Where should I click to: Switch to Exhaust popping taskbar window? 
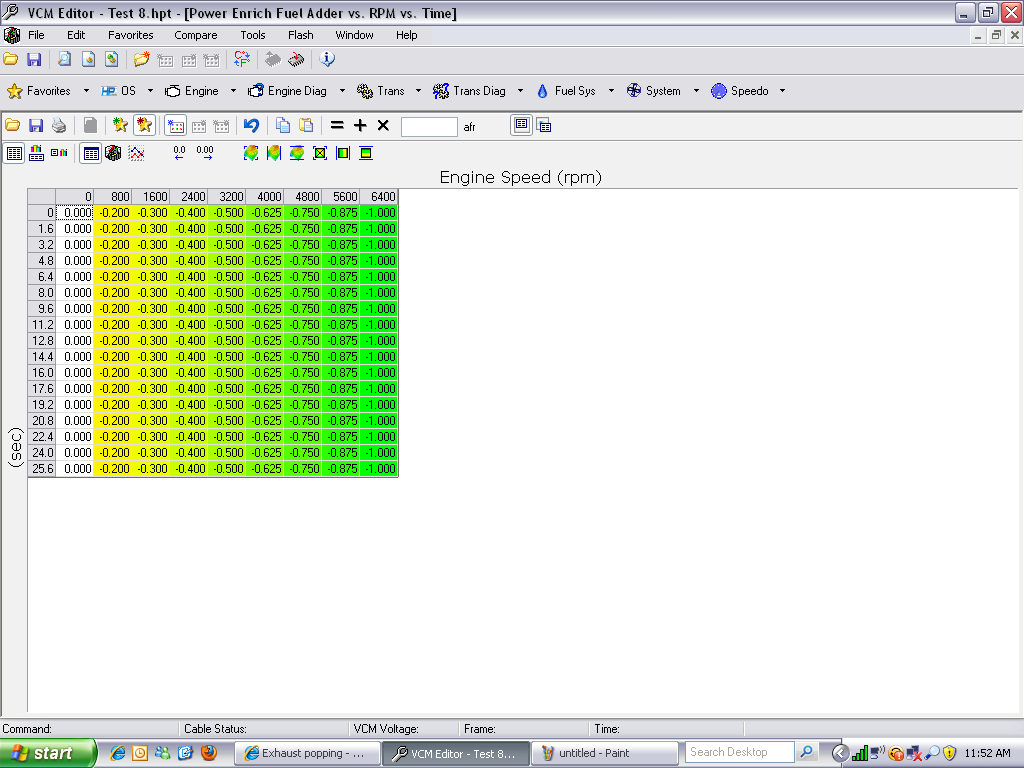tap(306, 753)
